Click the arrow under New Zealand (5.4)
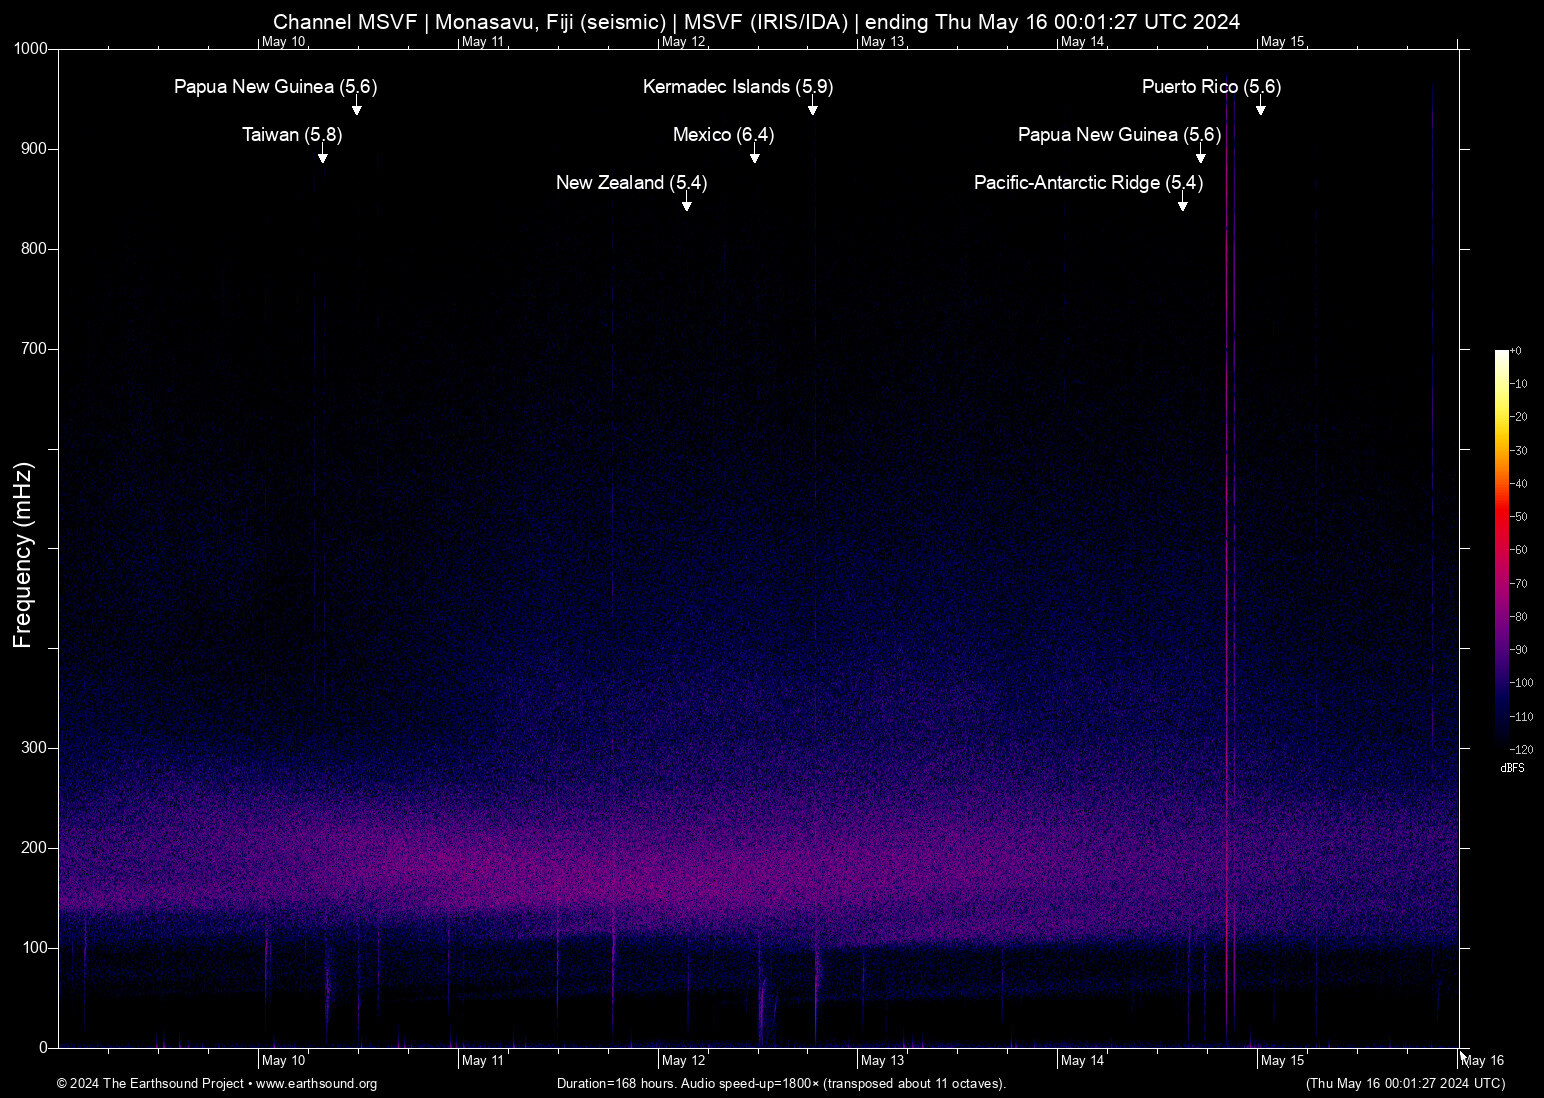This screenshot has width=1544, height=1098. point(686,203)
